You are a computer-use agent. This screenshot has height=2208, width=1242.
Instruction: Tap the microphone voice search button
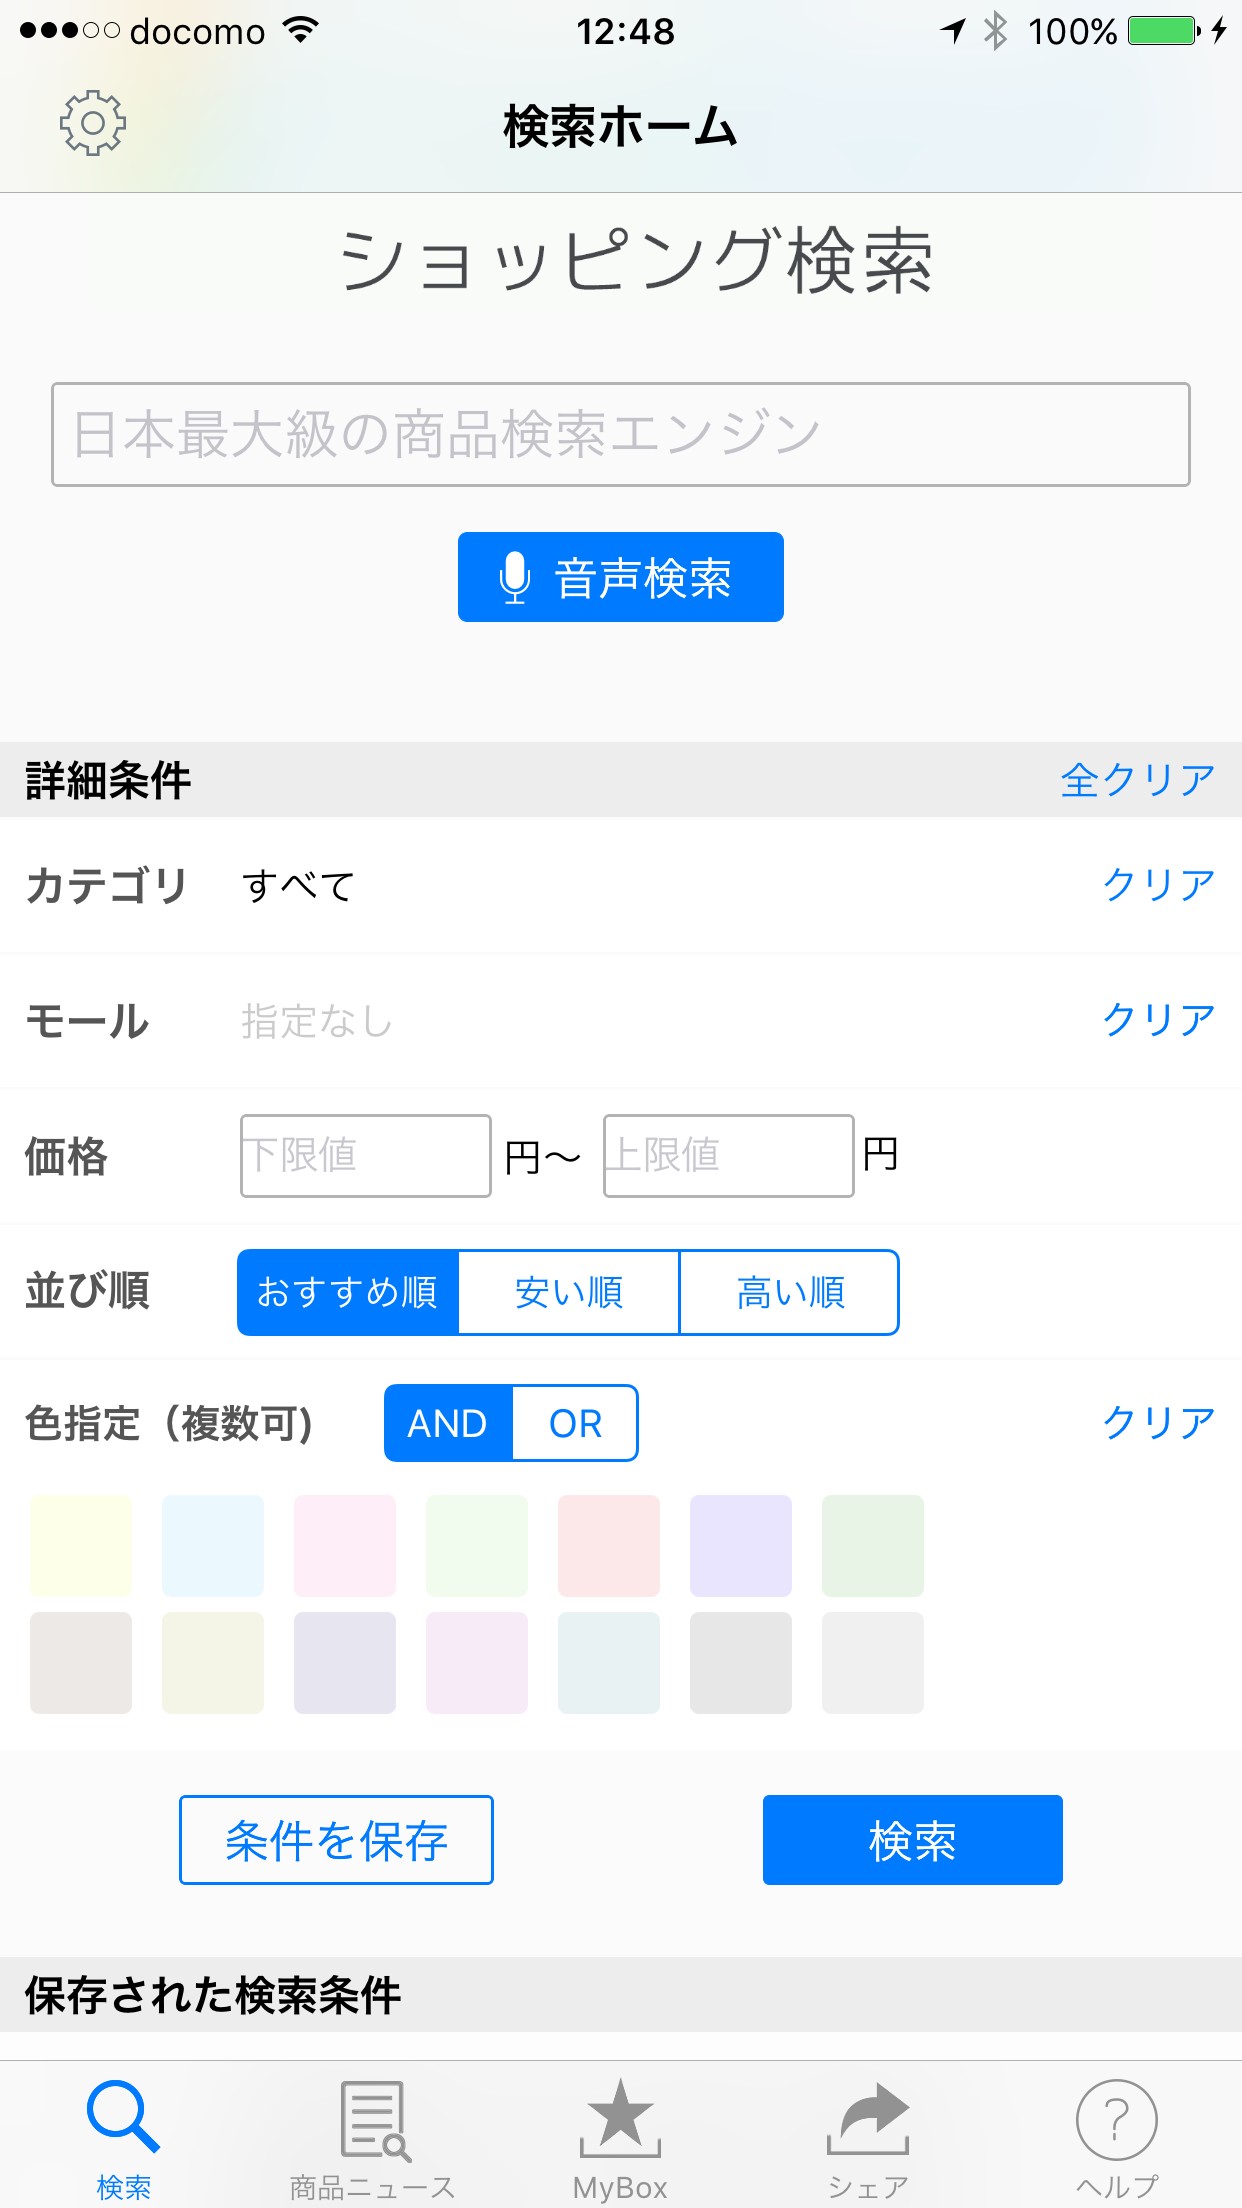tap(620, 577)
